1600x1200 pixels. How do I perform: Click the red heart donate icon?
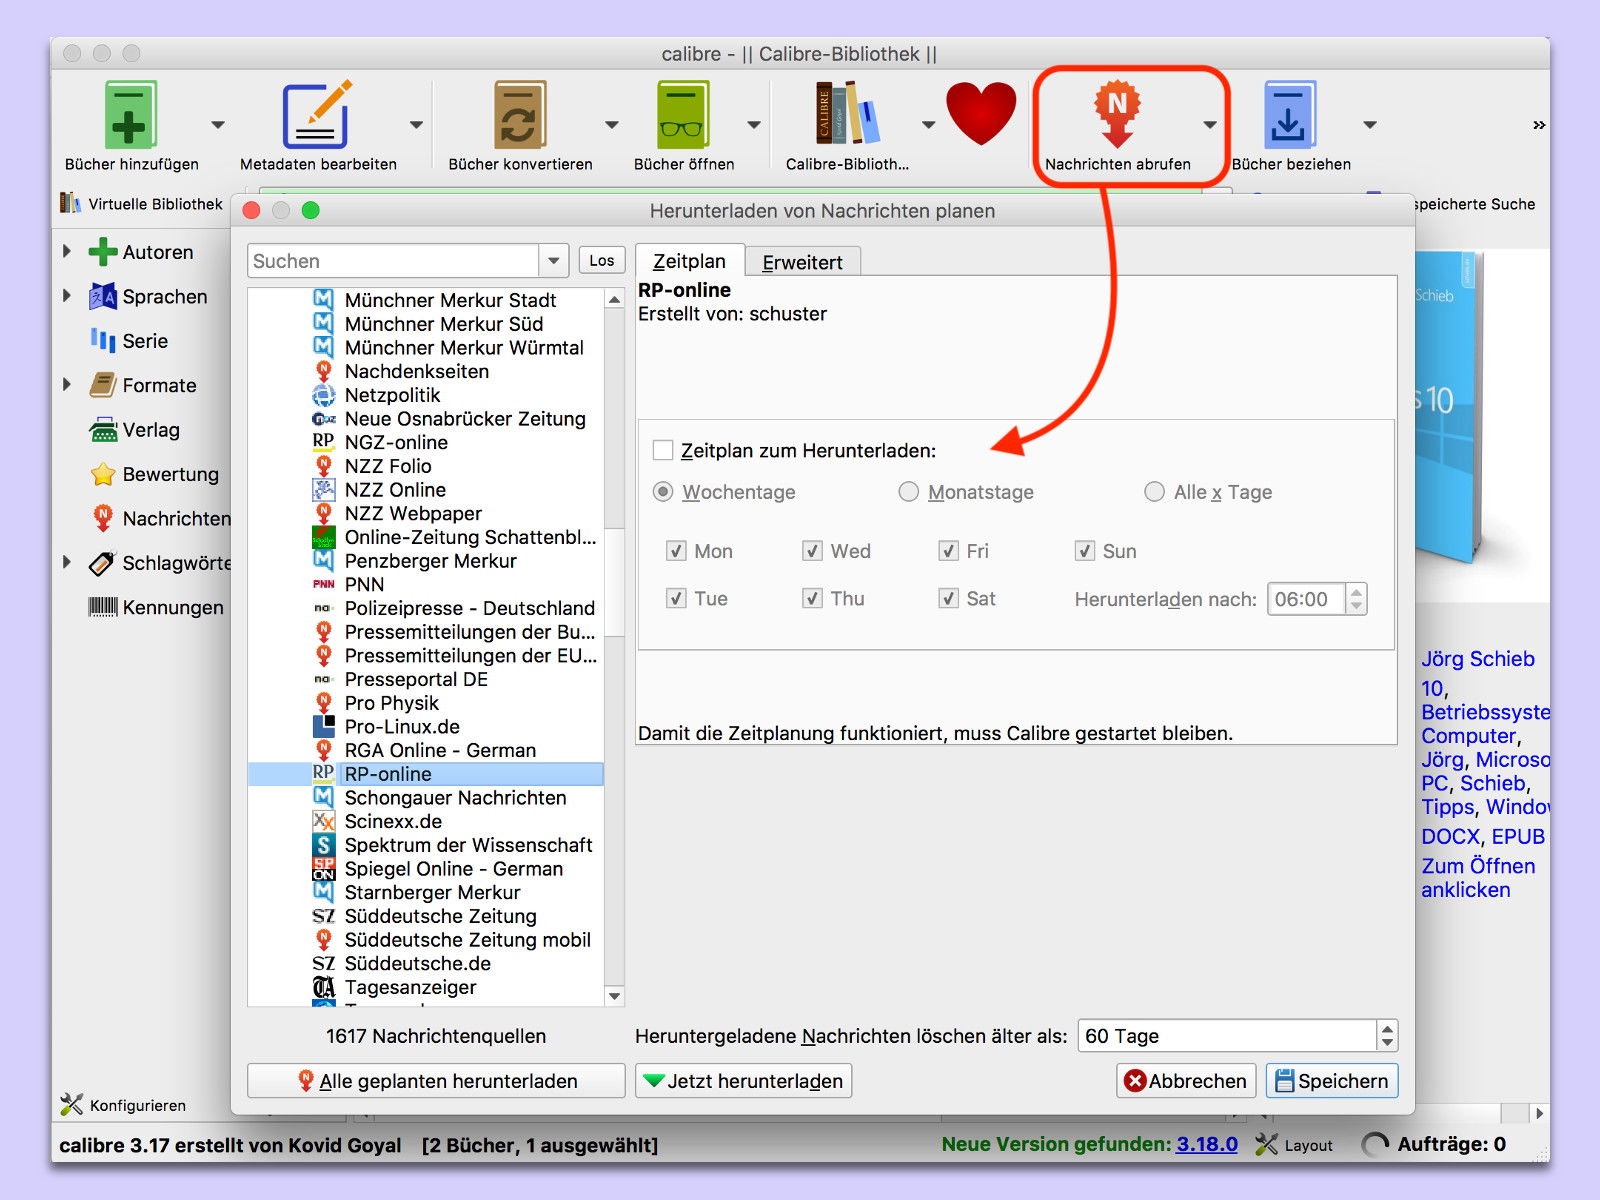(981, 113)
